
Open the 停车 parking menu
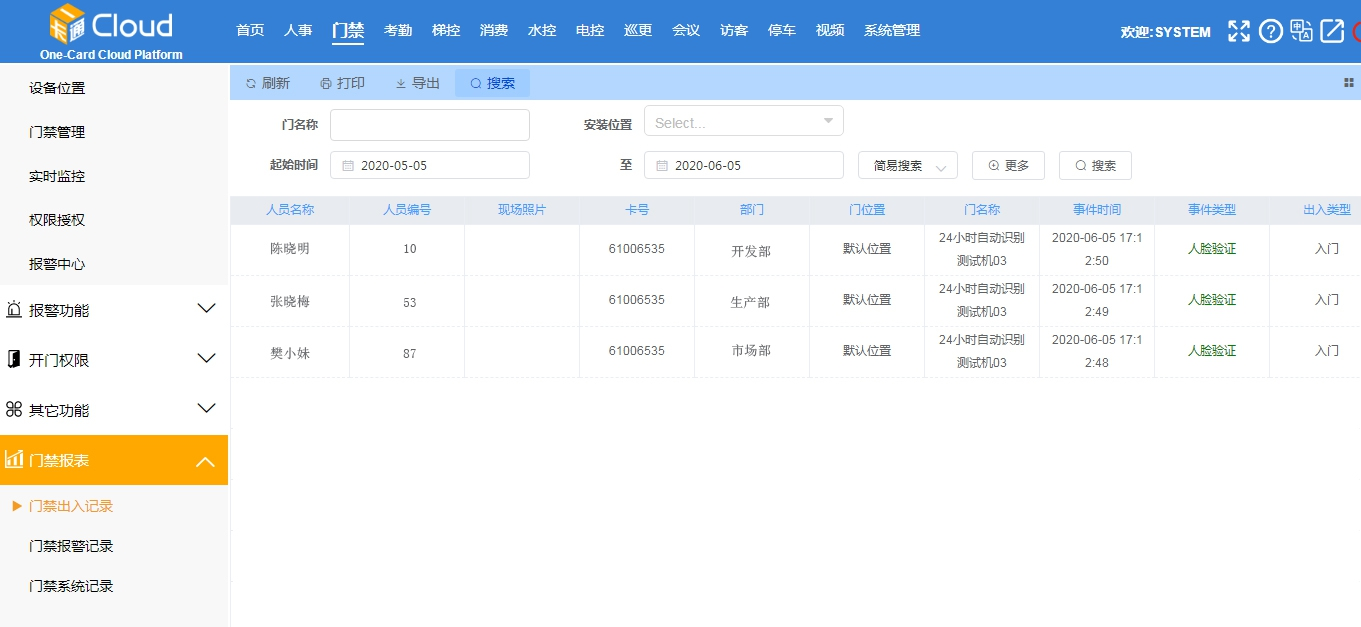coord(782,31)
